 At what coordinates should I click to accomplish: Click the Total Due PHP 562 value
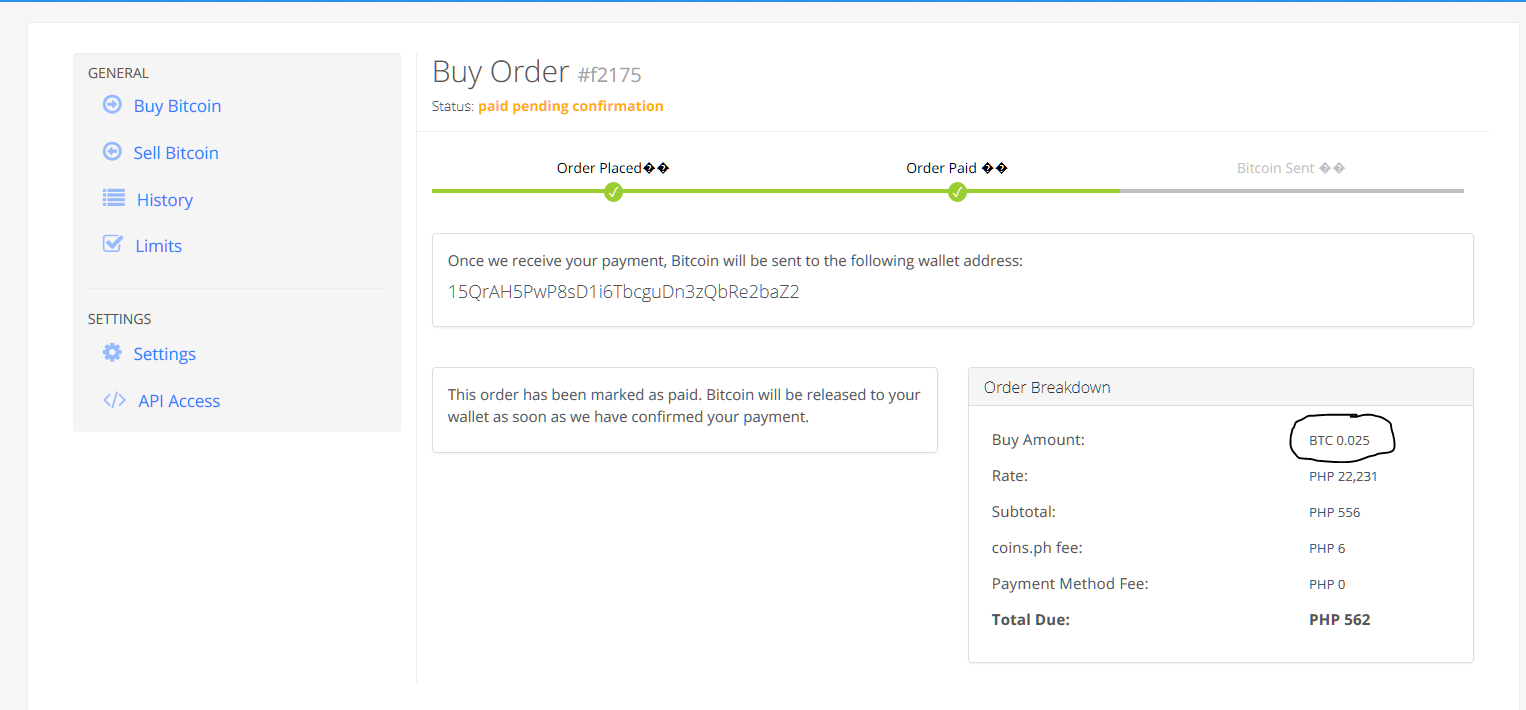(1339, 620)
